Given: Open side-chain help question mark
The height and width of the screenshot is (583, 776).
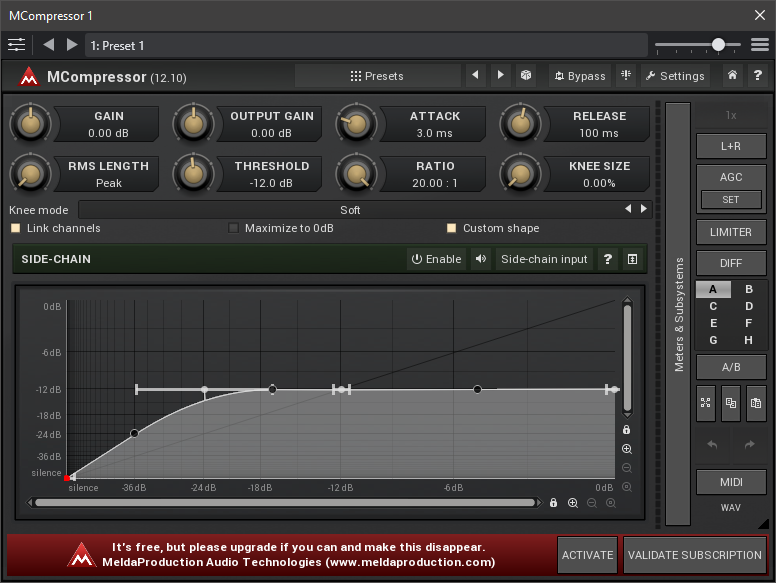Looking at the screenshot, I should tap(608, 259).
